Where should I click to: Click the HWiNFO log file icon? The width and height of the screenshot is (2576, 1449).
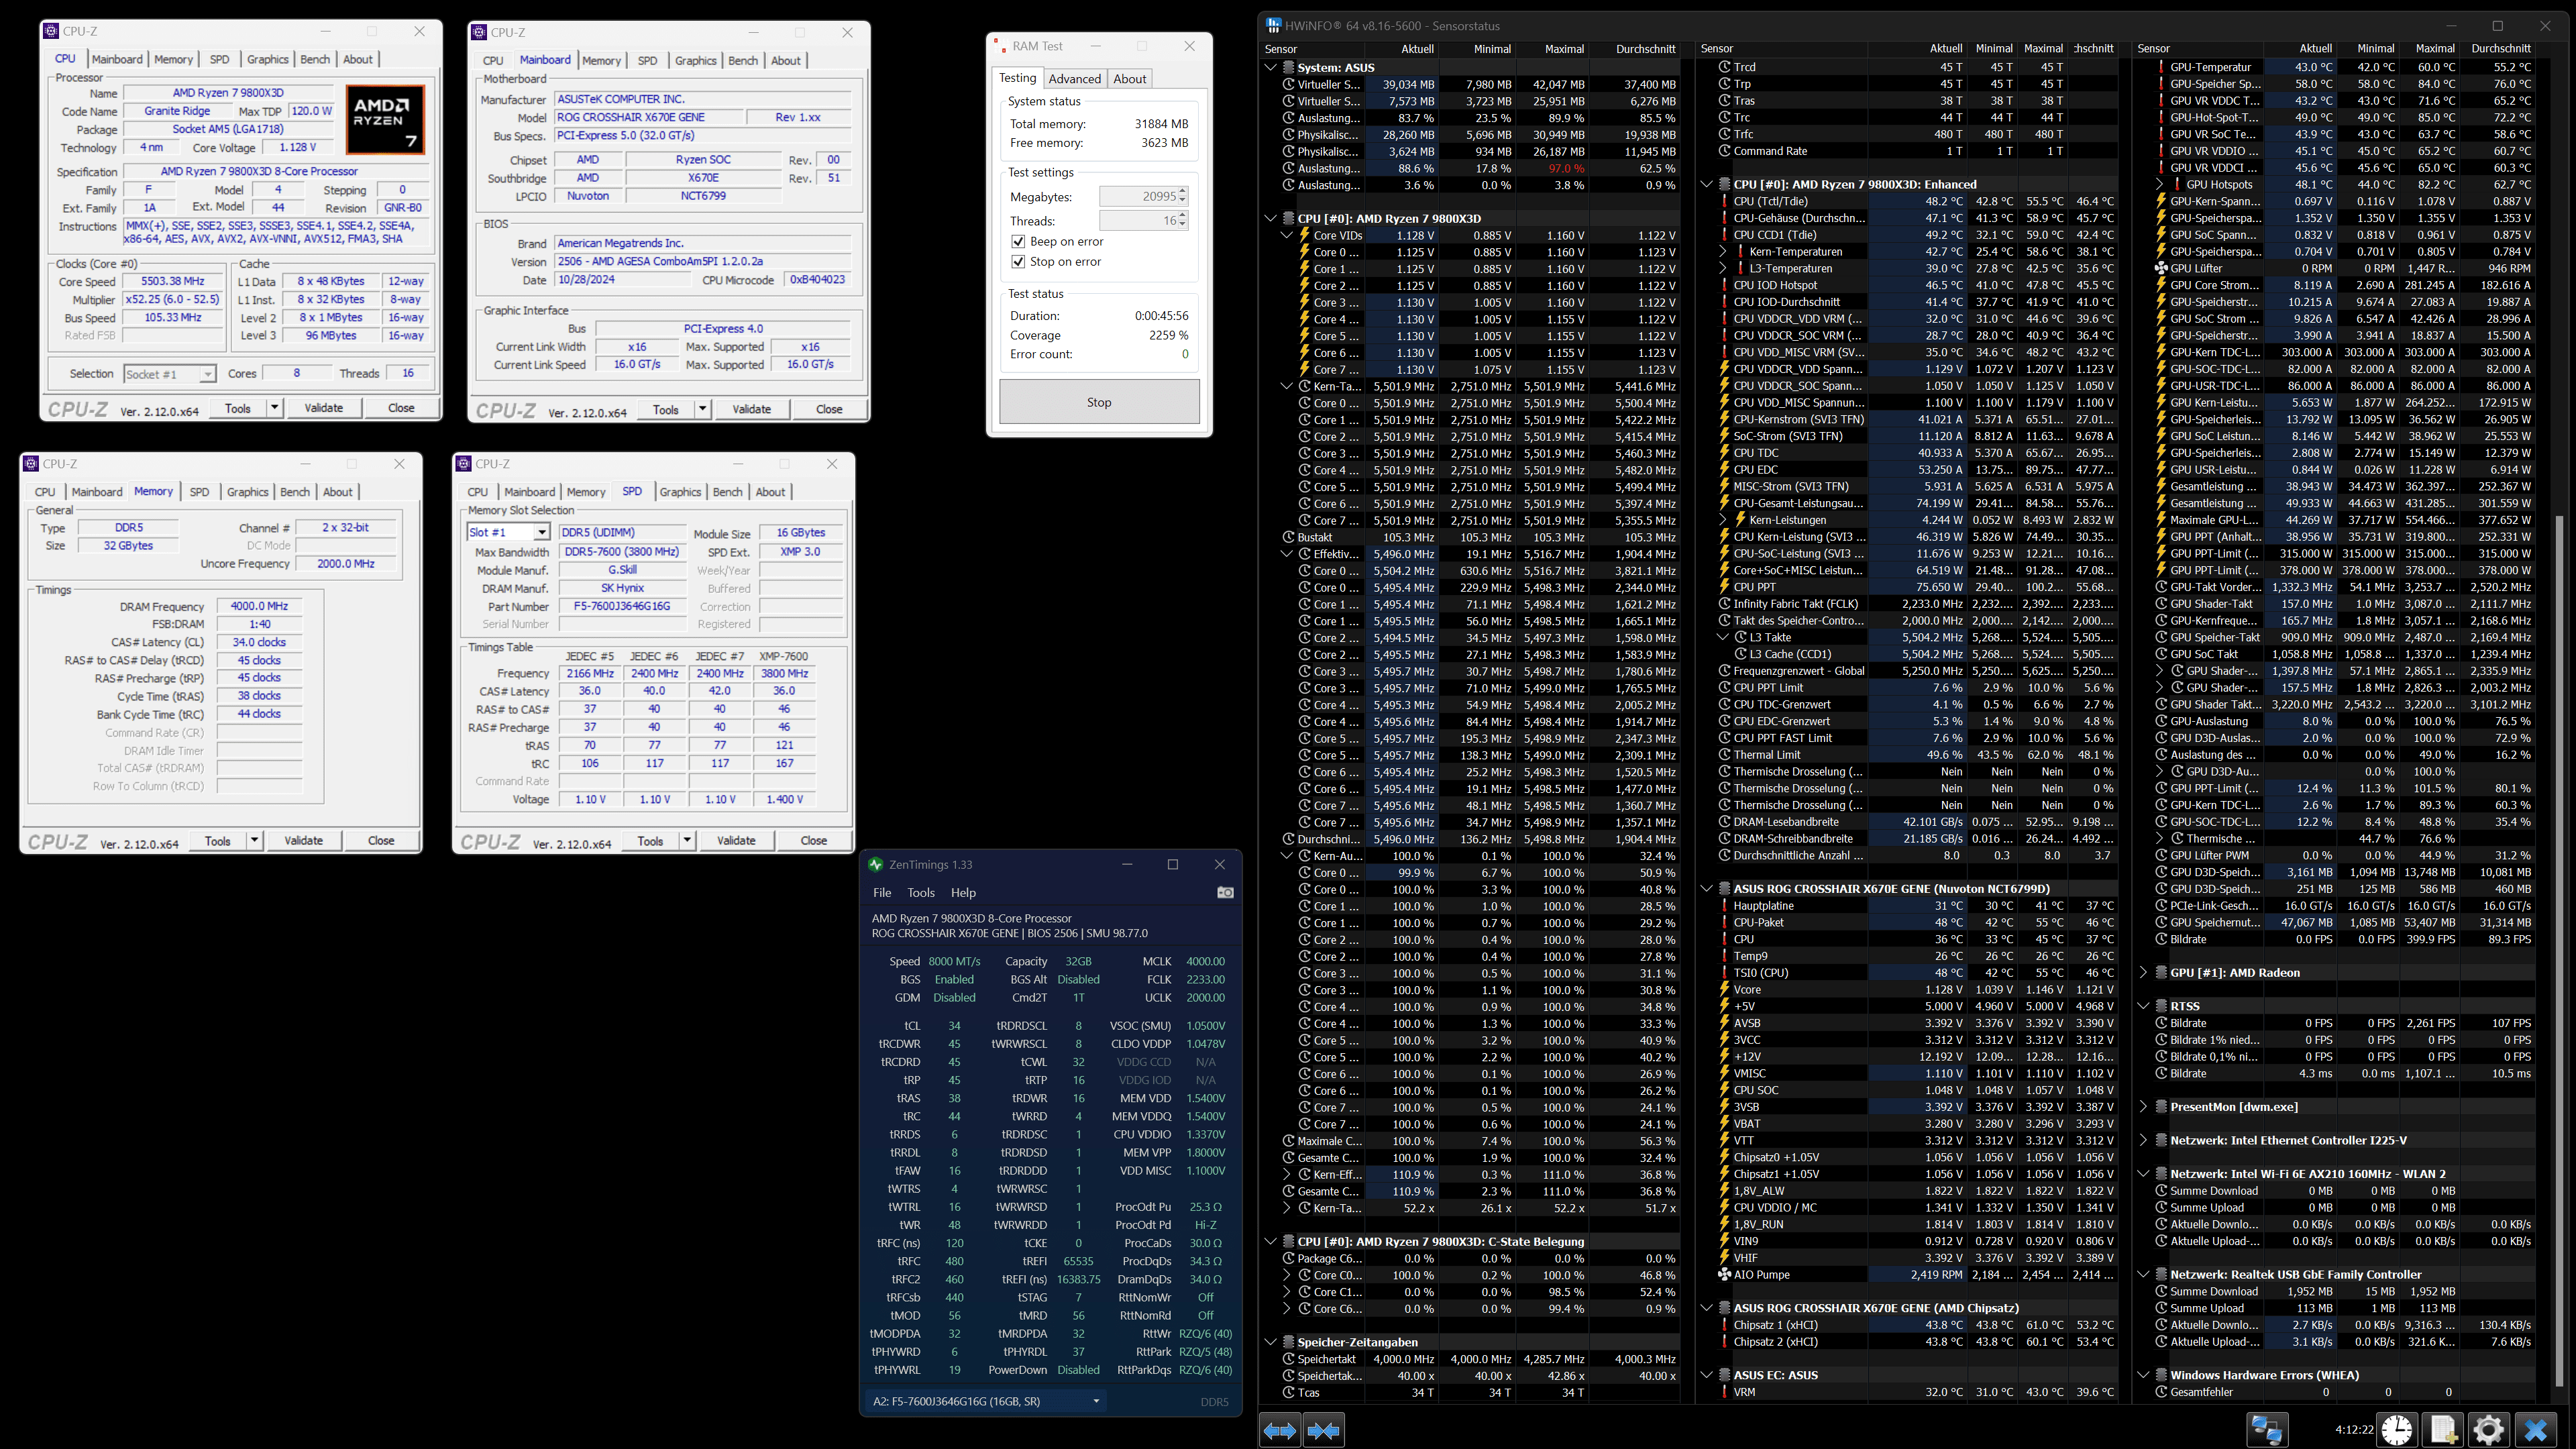click(2442, 1430)
